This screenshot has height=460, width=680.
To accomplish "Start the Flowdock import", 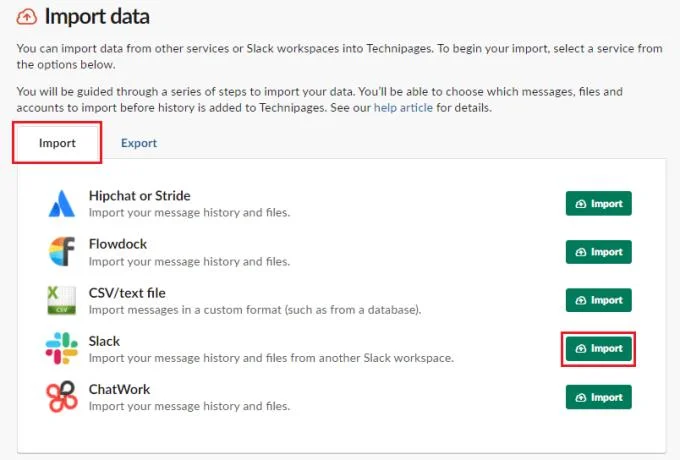I will [x=598, y=252].
